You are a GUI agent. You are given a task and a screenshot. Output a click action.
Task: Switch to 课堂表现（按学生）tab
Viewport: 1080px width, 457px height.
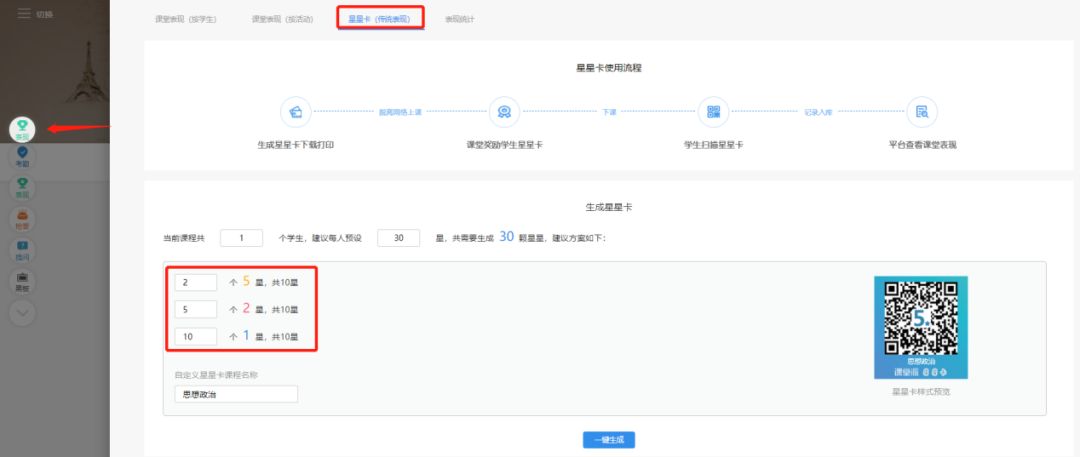point(185,19)
